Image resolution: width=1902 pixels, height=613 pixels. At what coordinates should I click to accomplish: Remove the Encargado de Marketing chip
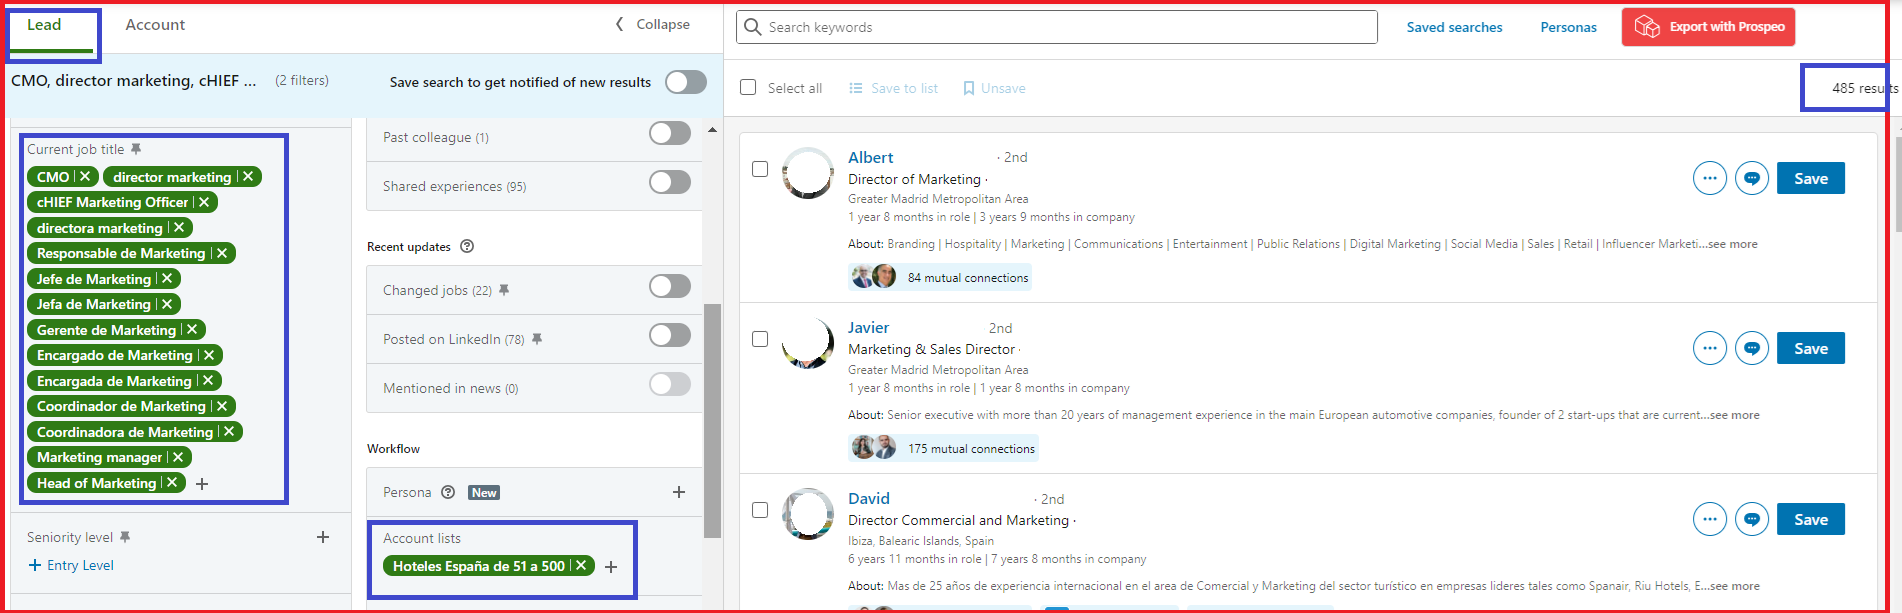[208, 355]
